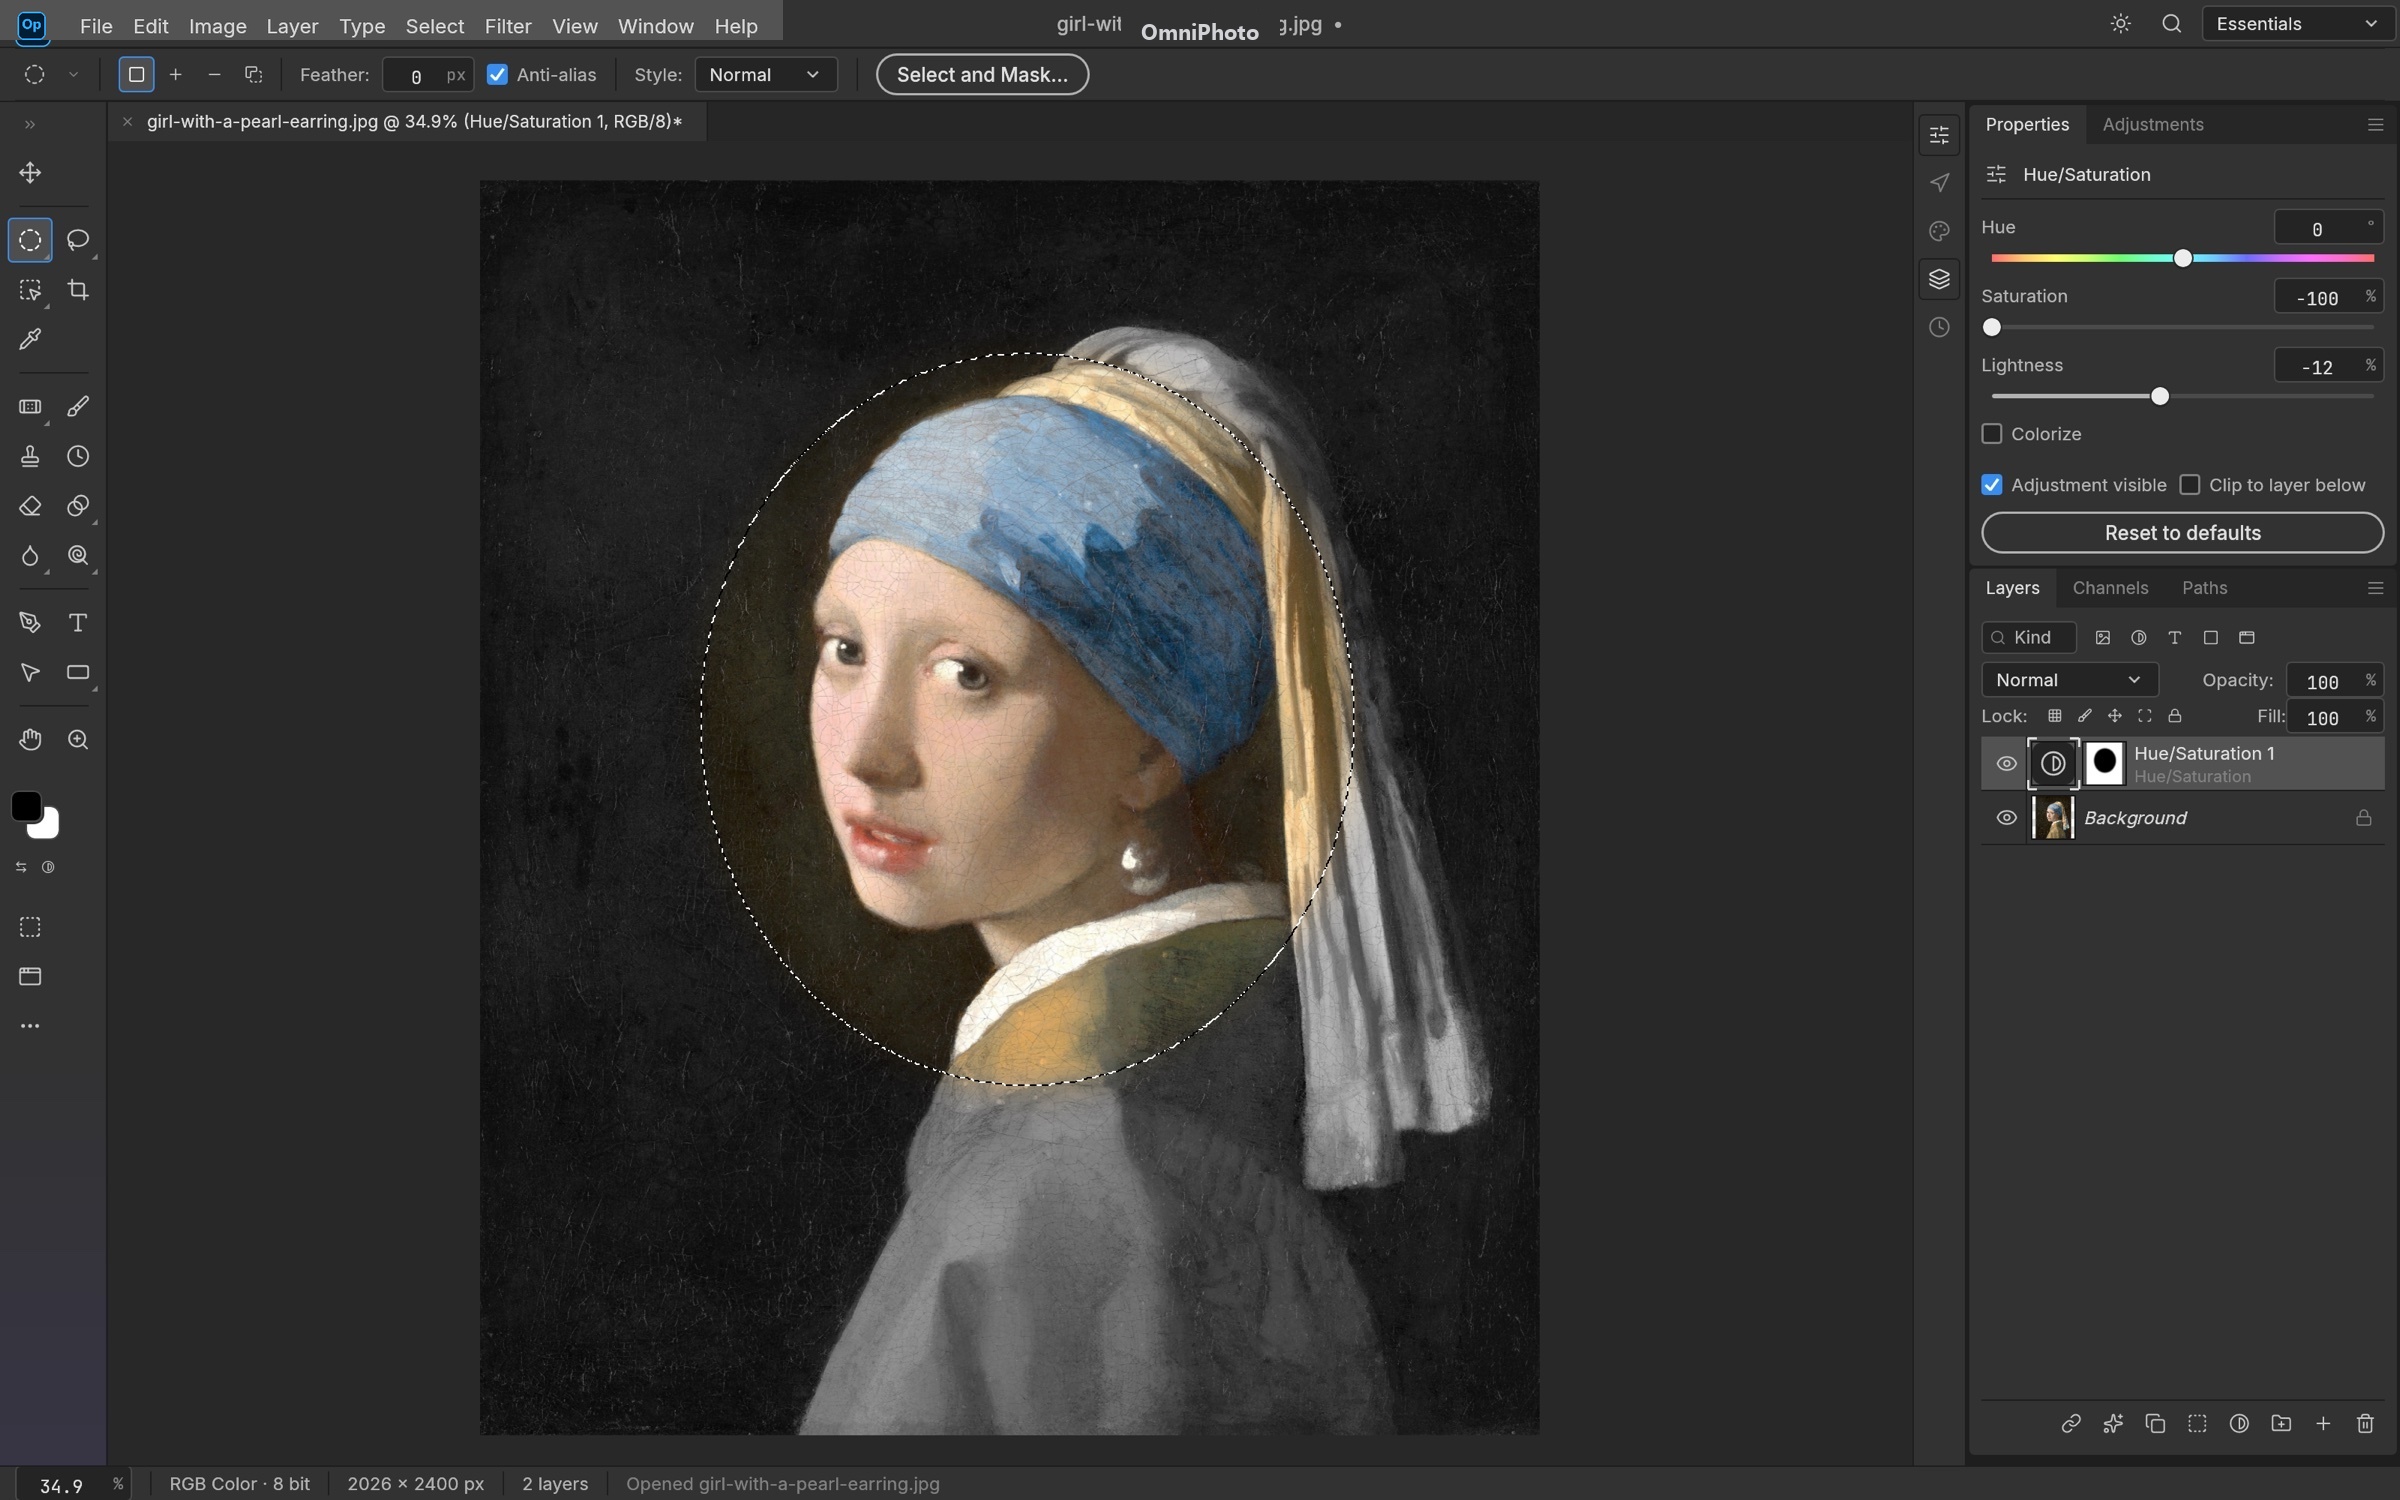Select the Clone Stamp tool
The width and height of the screenshot is (2400, 1500).
30,457
